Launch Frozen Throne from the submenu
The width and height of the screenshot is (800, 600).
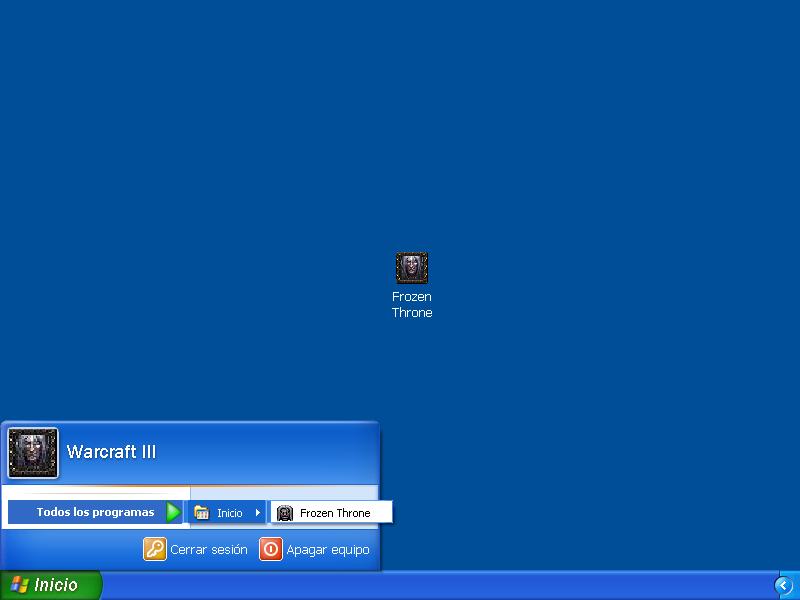332,513
